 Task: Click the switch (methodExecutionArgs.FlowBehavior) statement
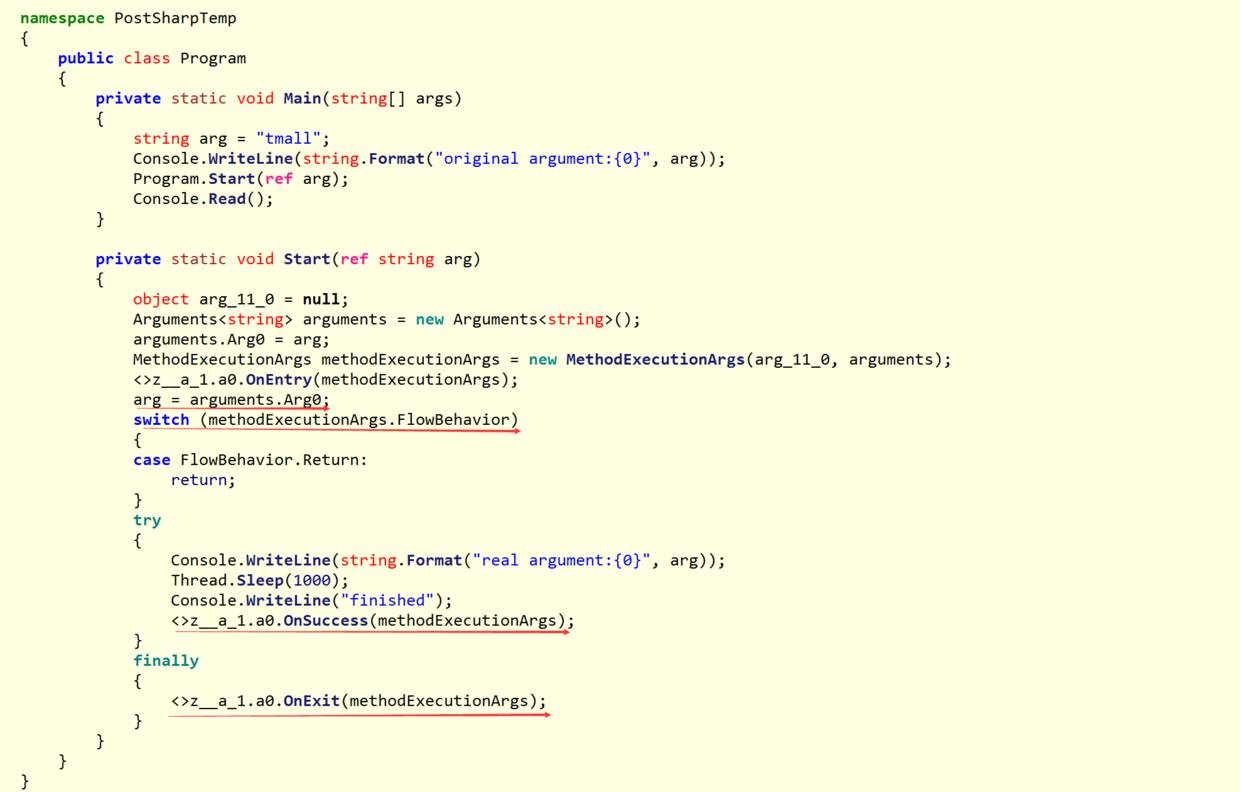click(x=326, y=419)
